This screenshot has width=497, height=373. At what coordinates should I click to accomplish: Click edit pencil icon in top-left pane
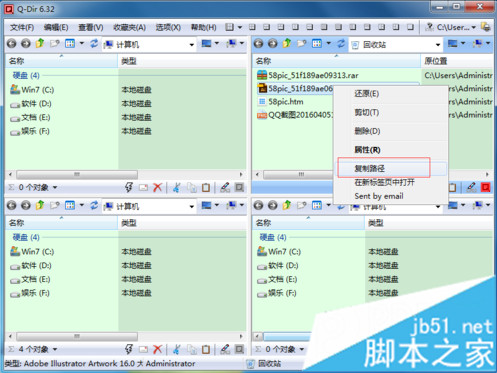225,187
